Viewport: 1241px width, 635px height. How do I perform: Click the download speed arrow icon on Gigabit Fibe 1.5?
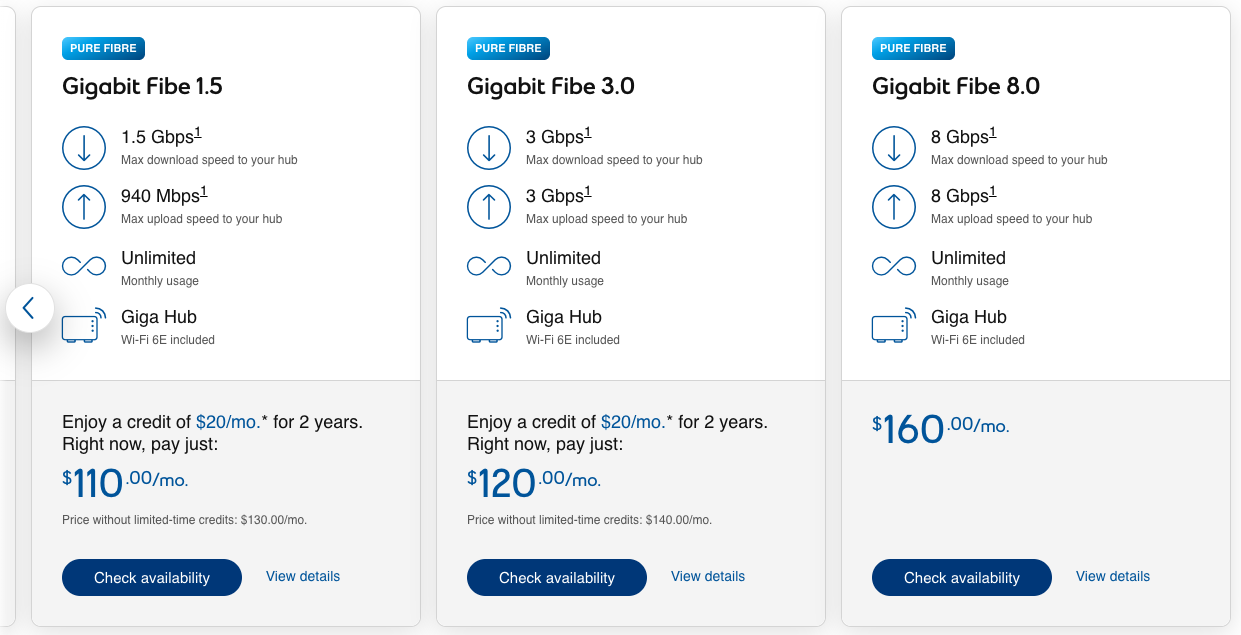(x=84, y=147)
